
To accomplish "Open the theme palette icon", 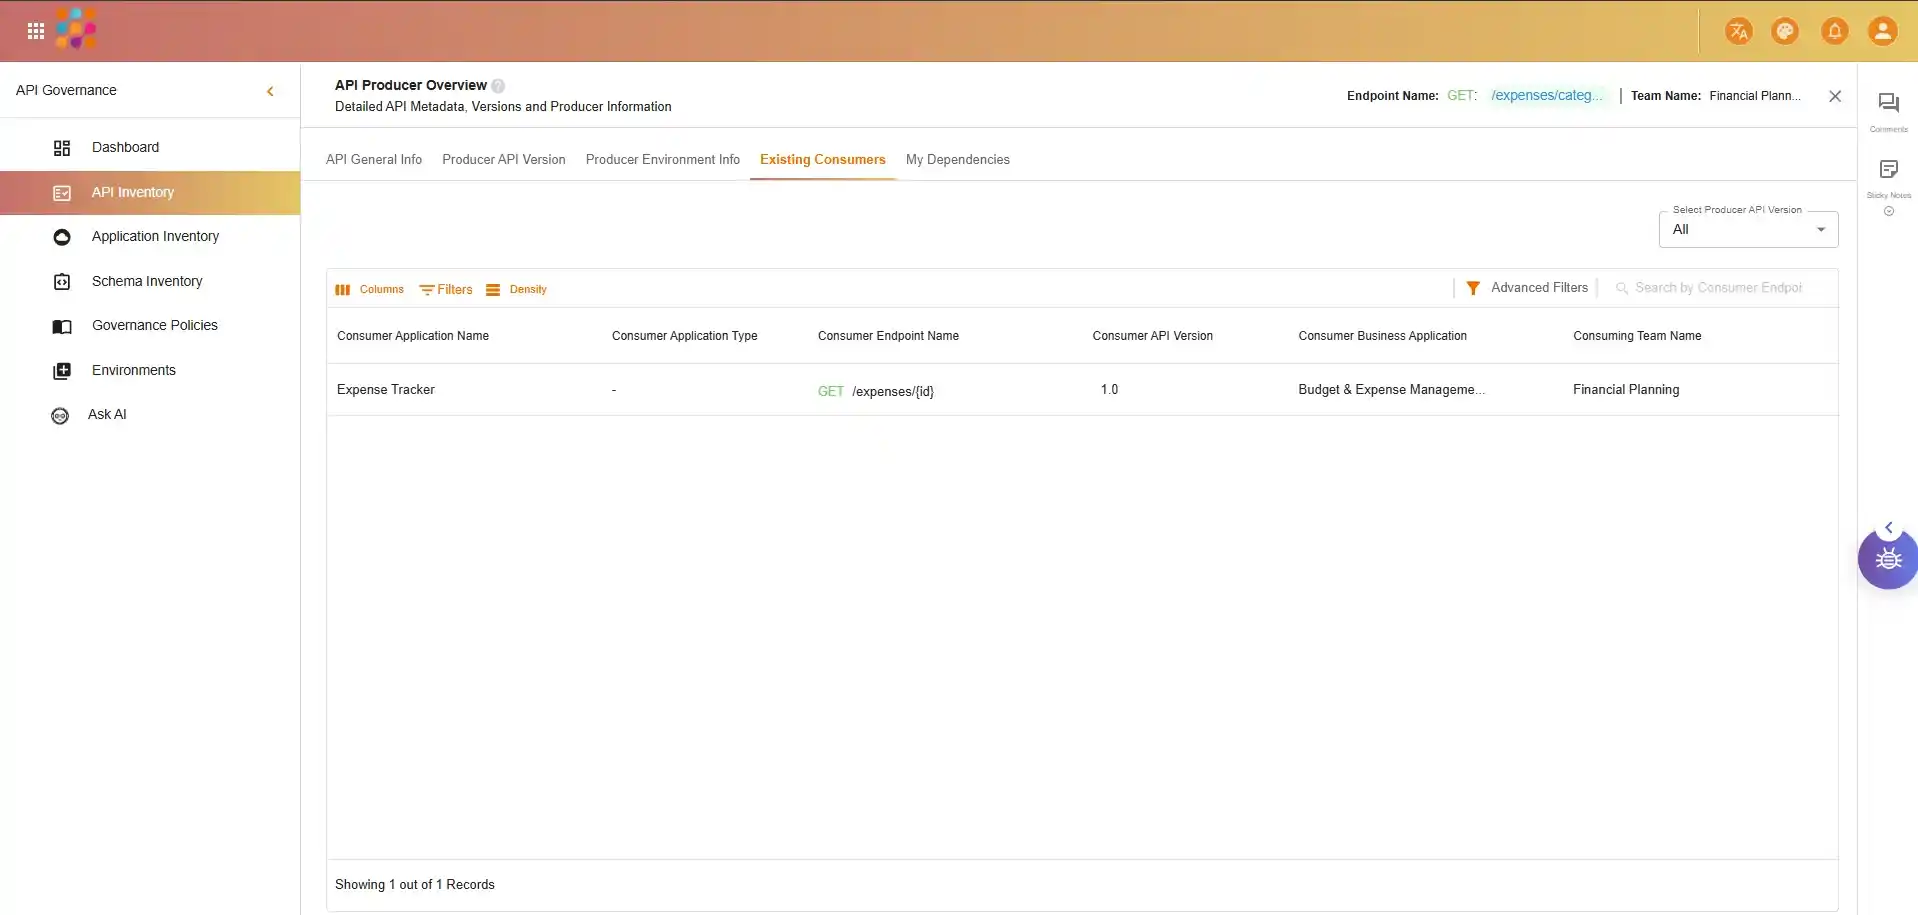I will click(x=1785, y=31).
